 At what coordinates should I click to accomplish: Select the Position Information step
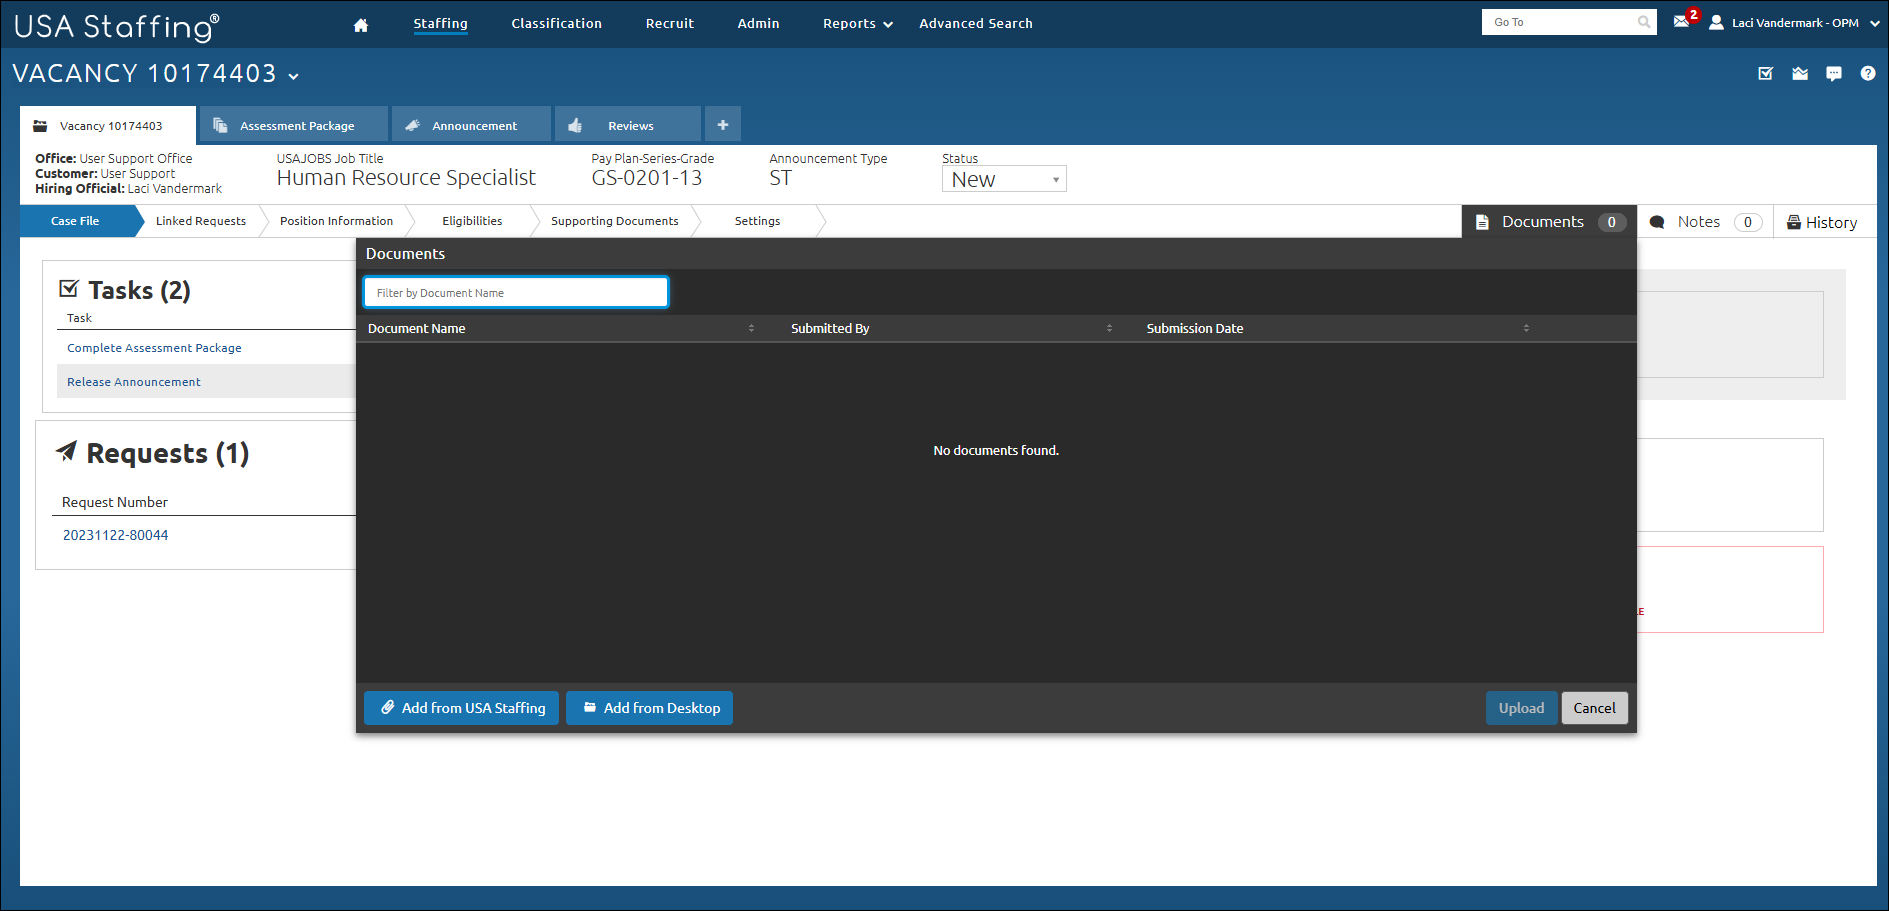click(x=337, y=221)
